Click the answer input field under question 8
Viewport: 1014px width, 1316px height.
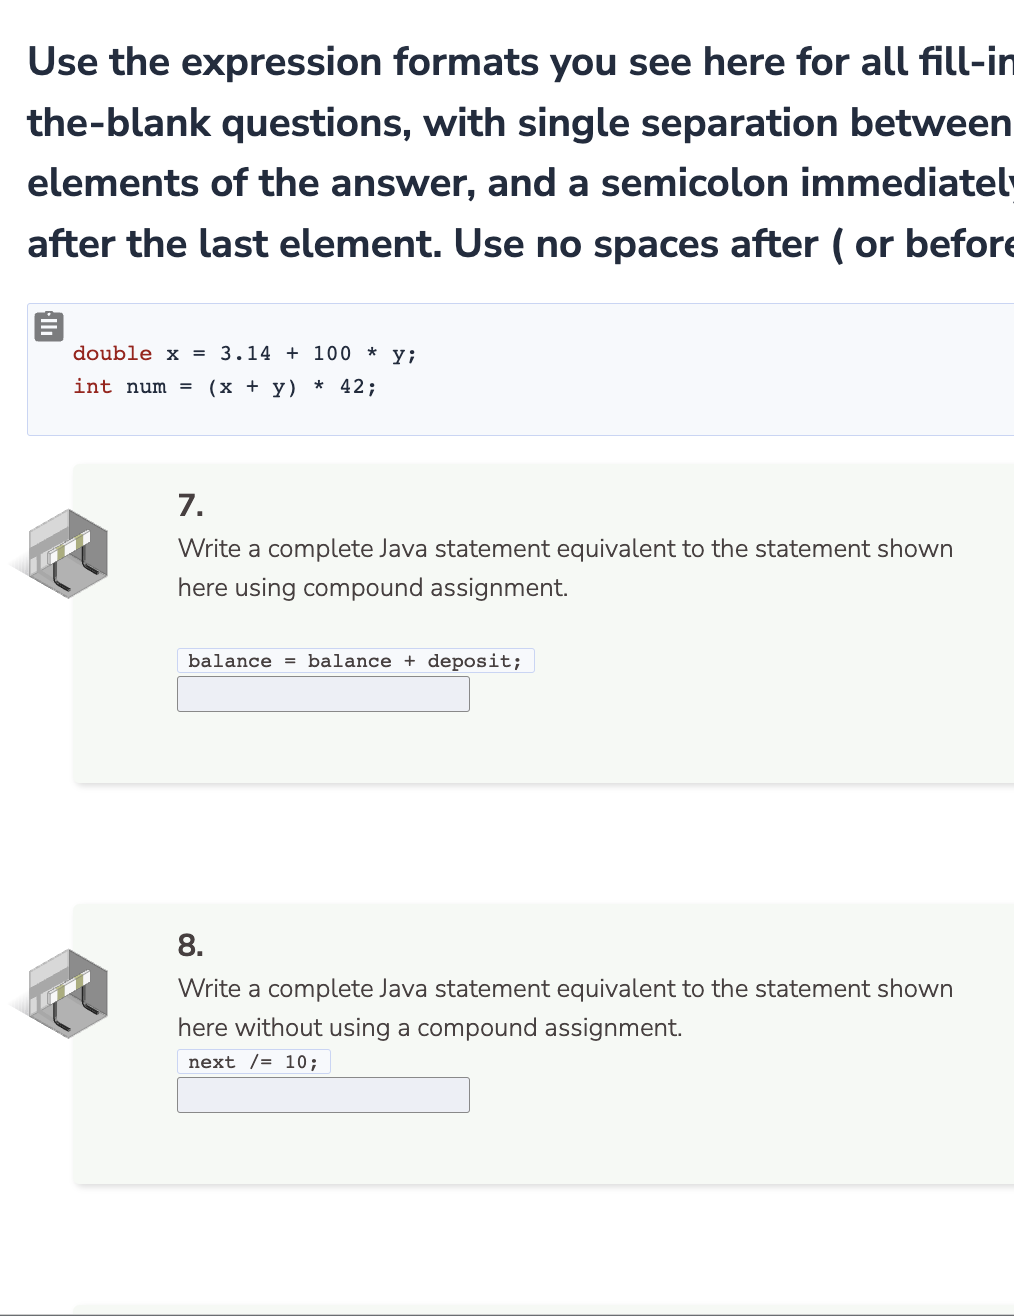click(x=323, y=1094)
